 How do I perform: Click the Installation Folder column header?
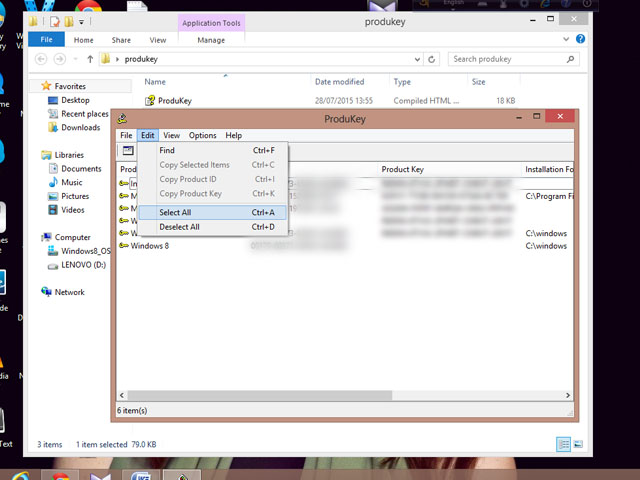[x=547, y=169]
